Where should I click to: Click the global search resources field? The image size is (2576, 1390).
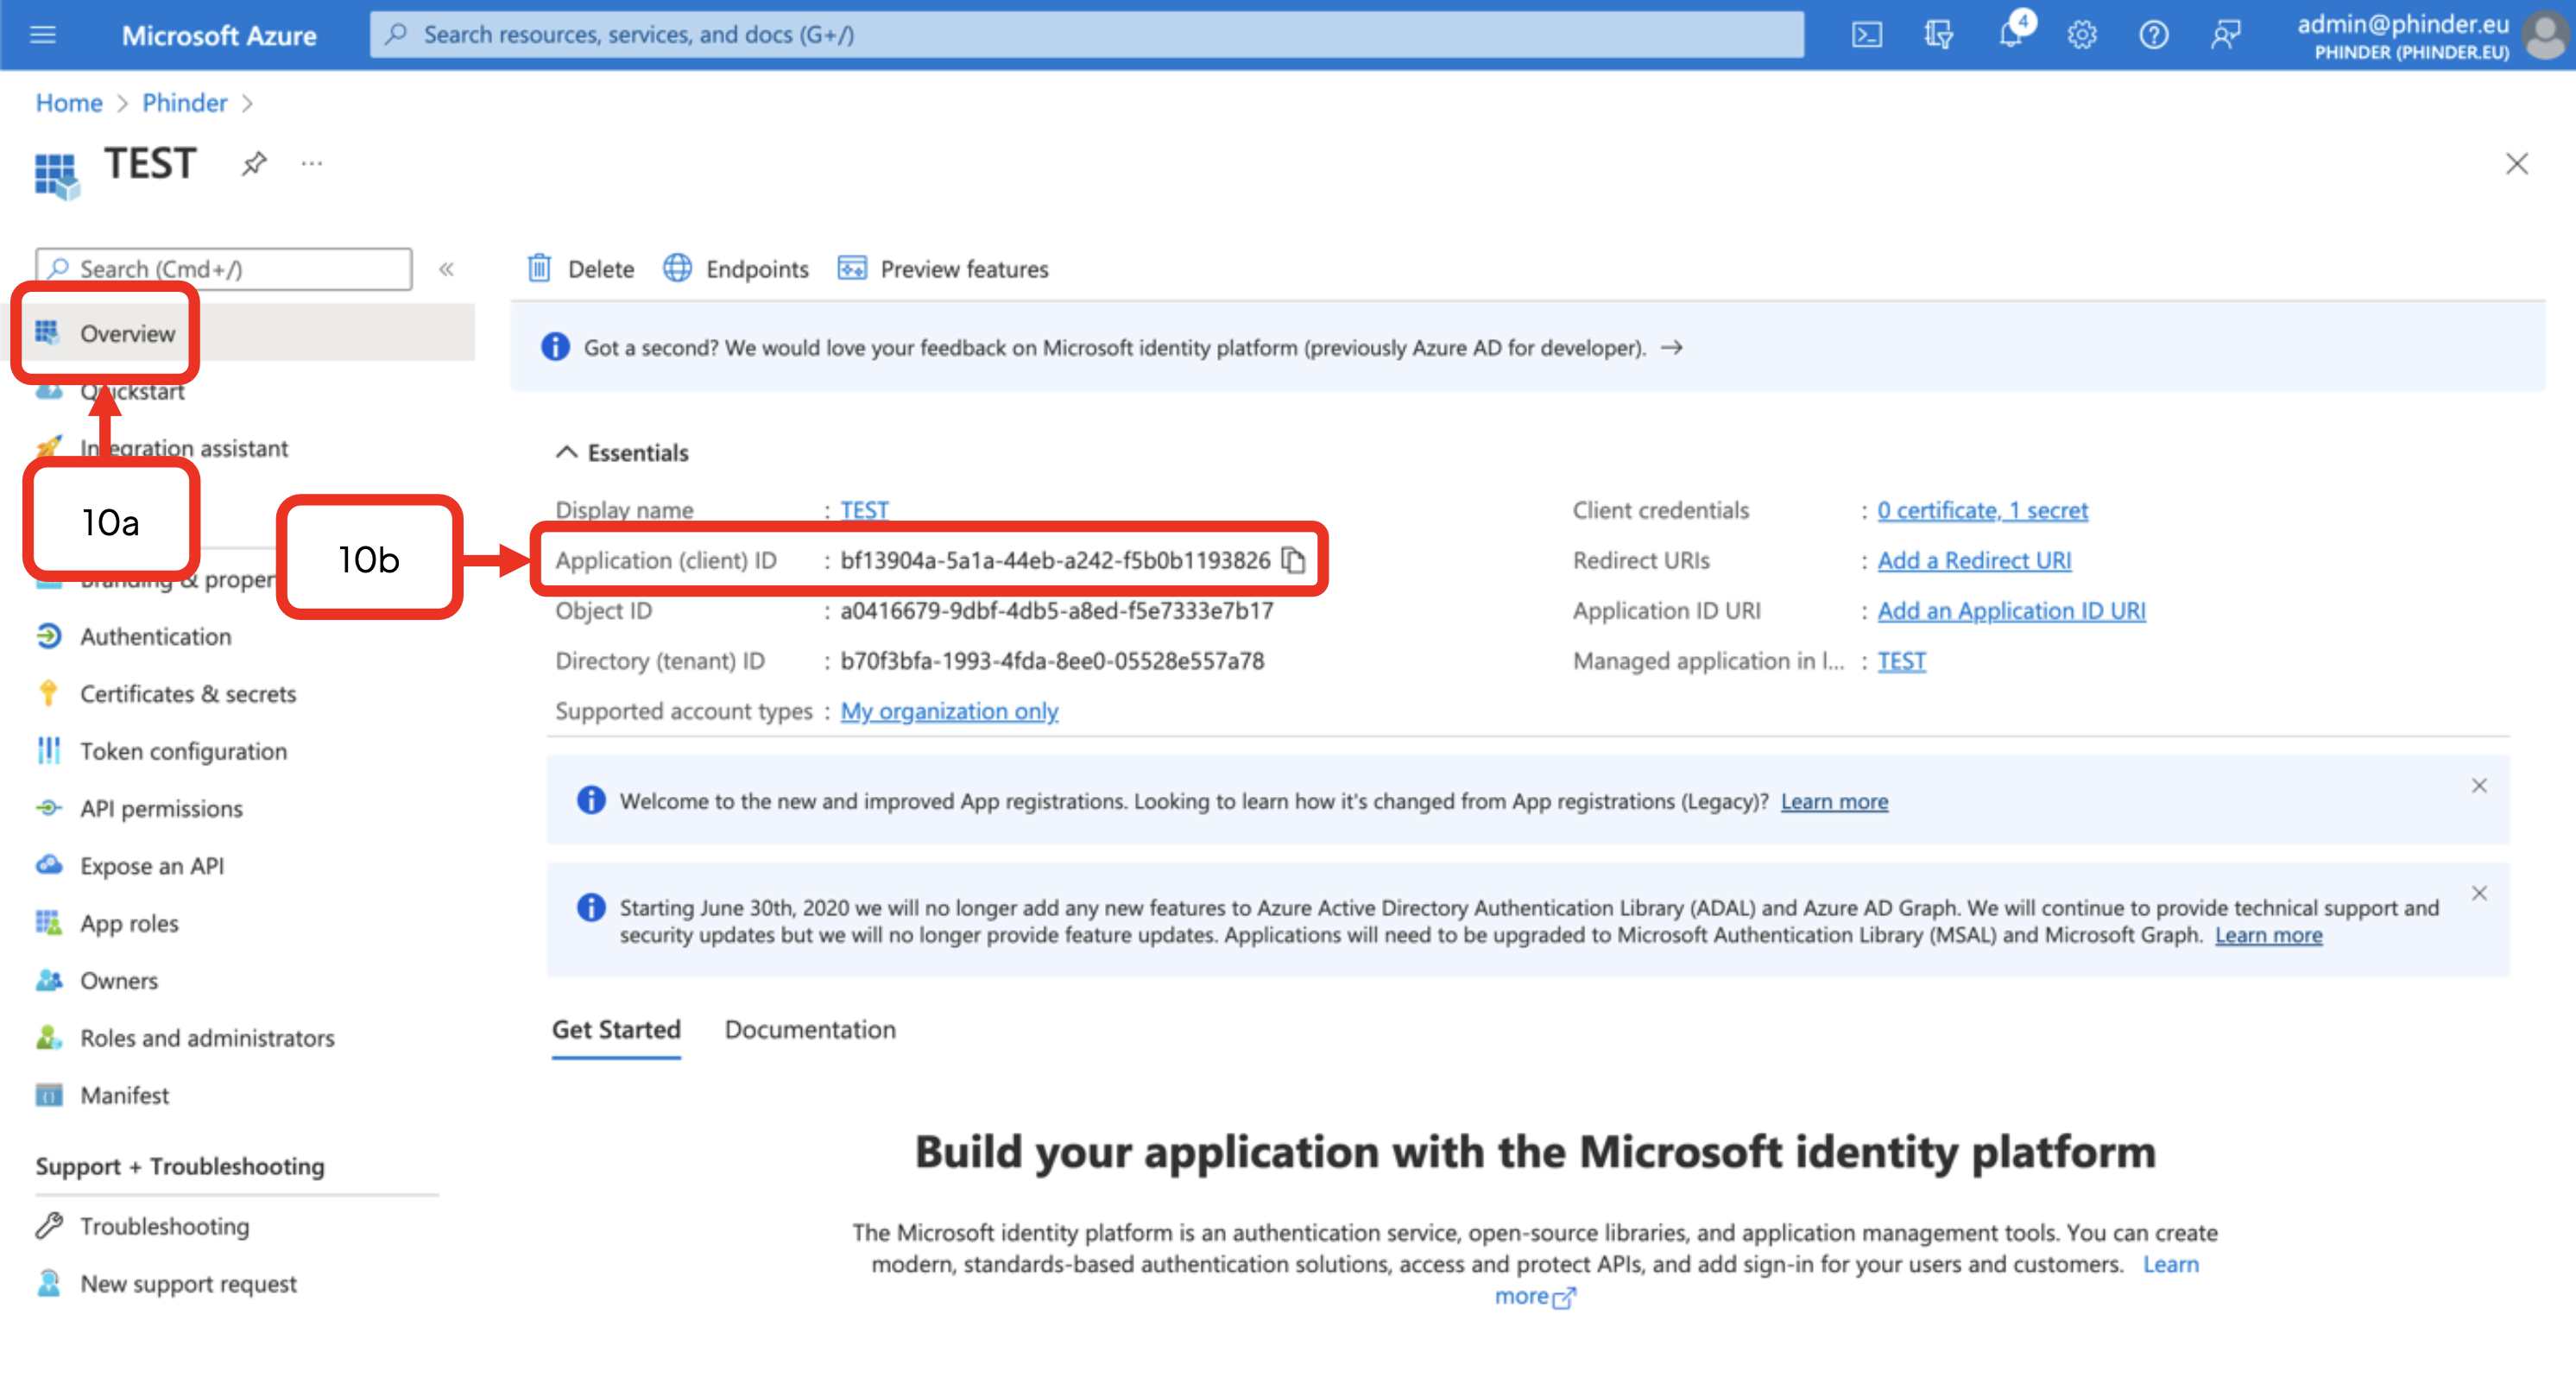point(1086,35)
